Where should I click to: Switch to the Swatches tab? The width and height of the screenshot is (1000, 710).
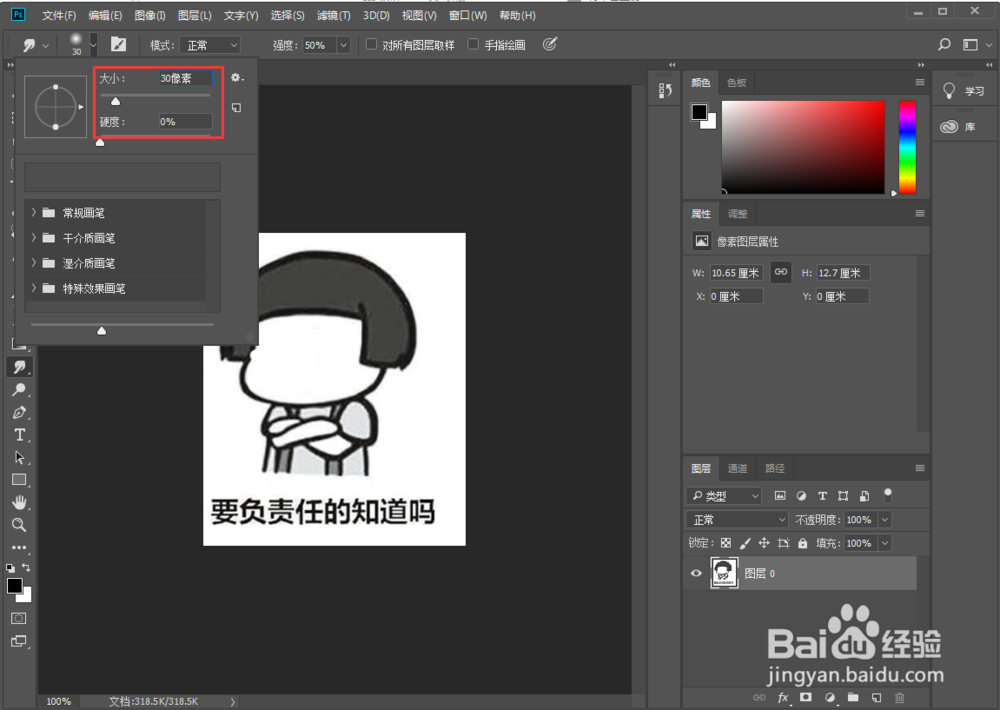[x=737, y=82]
